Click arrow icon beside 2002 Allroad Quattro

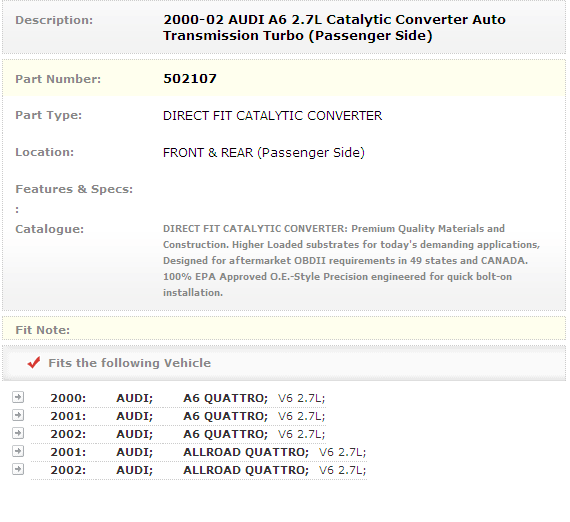point(18,469)
